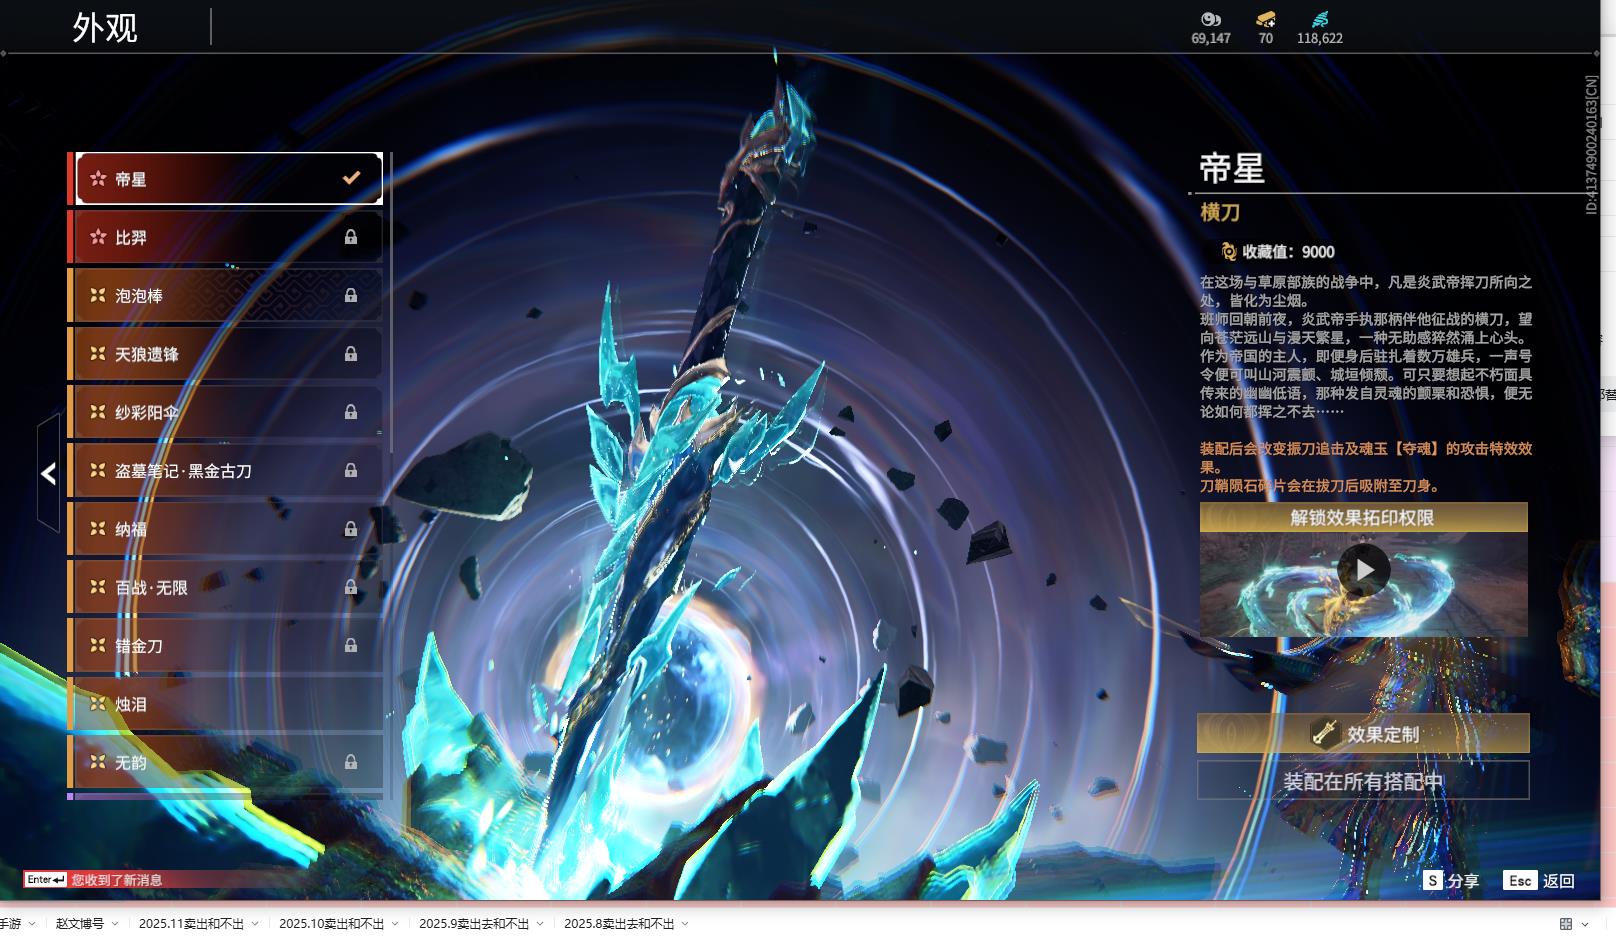Viewport: 1616px width, 939px height.
Task: Expand the arrow next to 2025.10卖出和不出 tab
Action: 395,924
